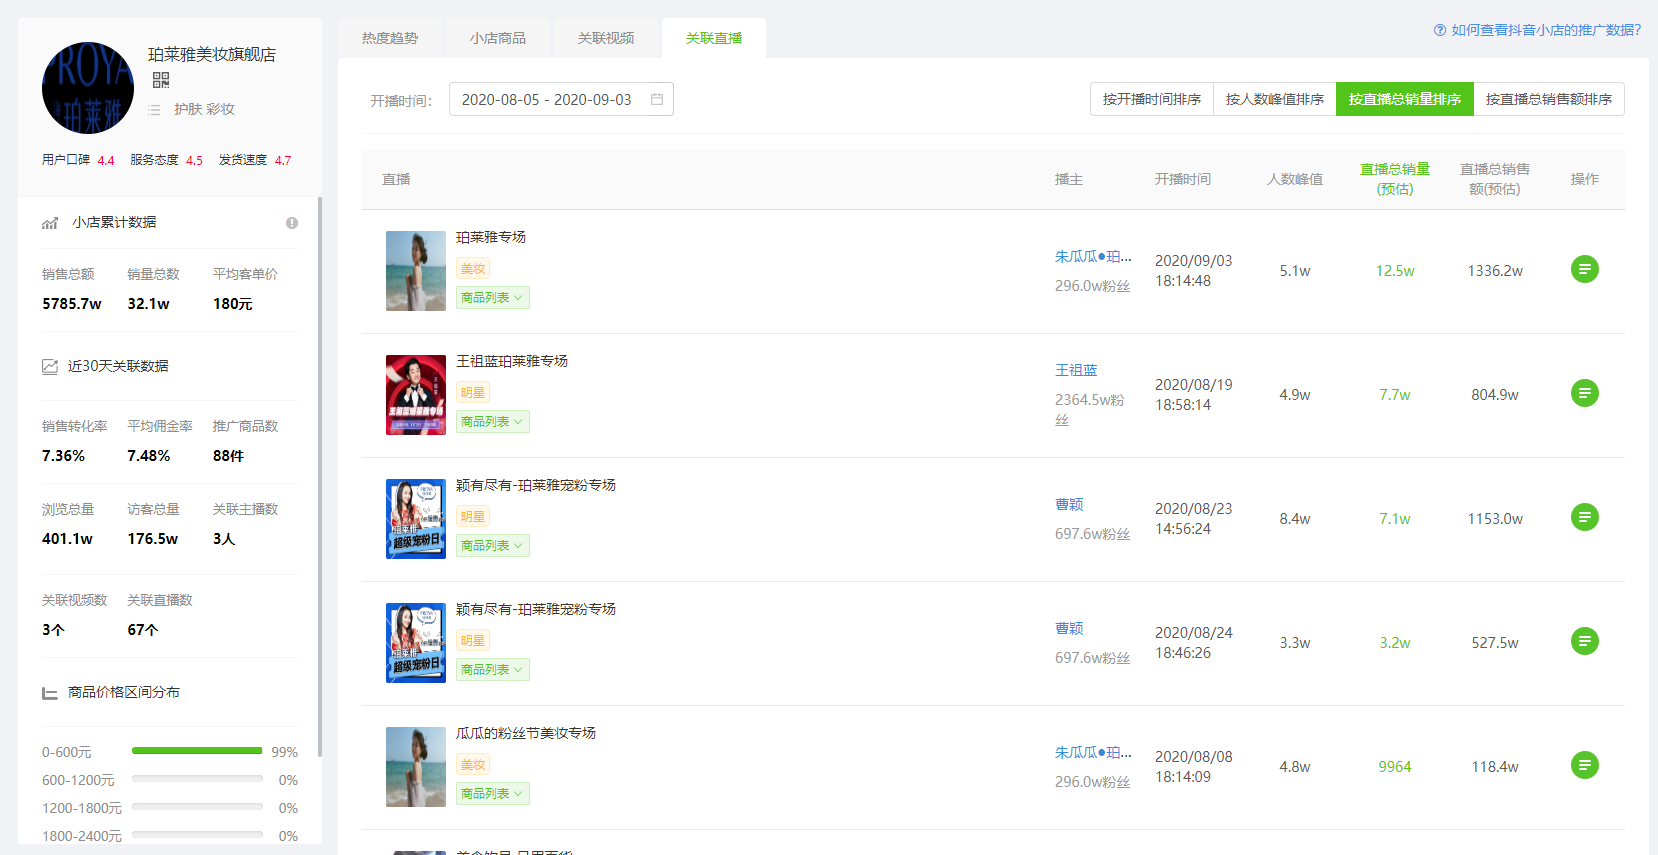This screenshot has height=855, width=1658.
Task: Open the thumbnail for the 2020/08/24 颖有尽有 livestream
Action: point(416,643)
